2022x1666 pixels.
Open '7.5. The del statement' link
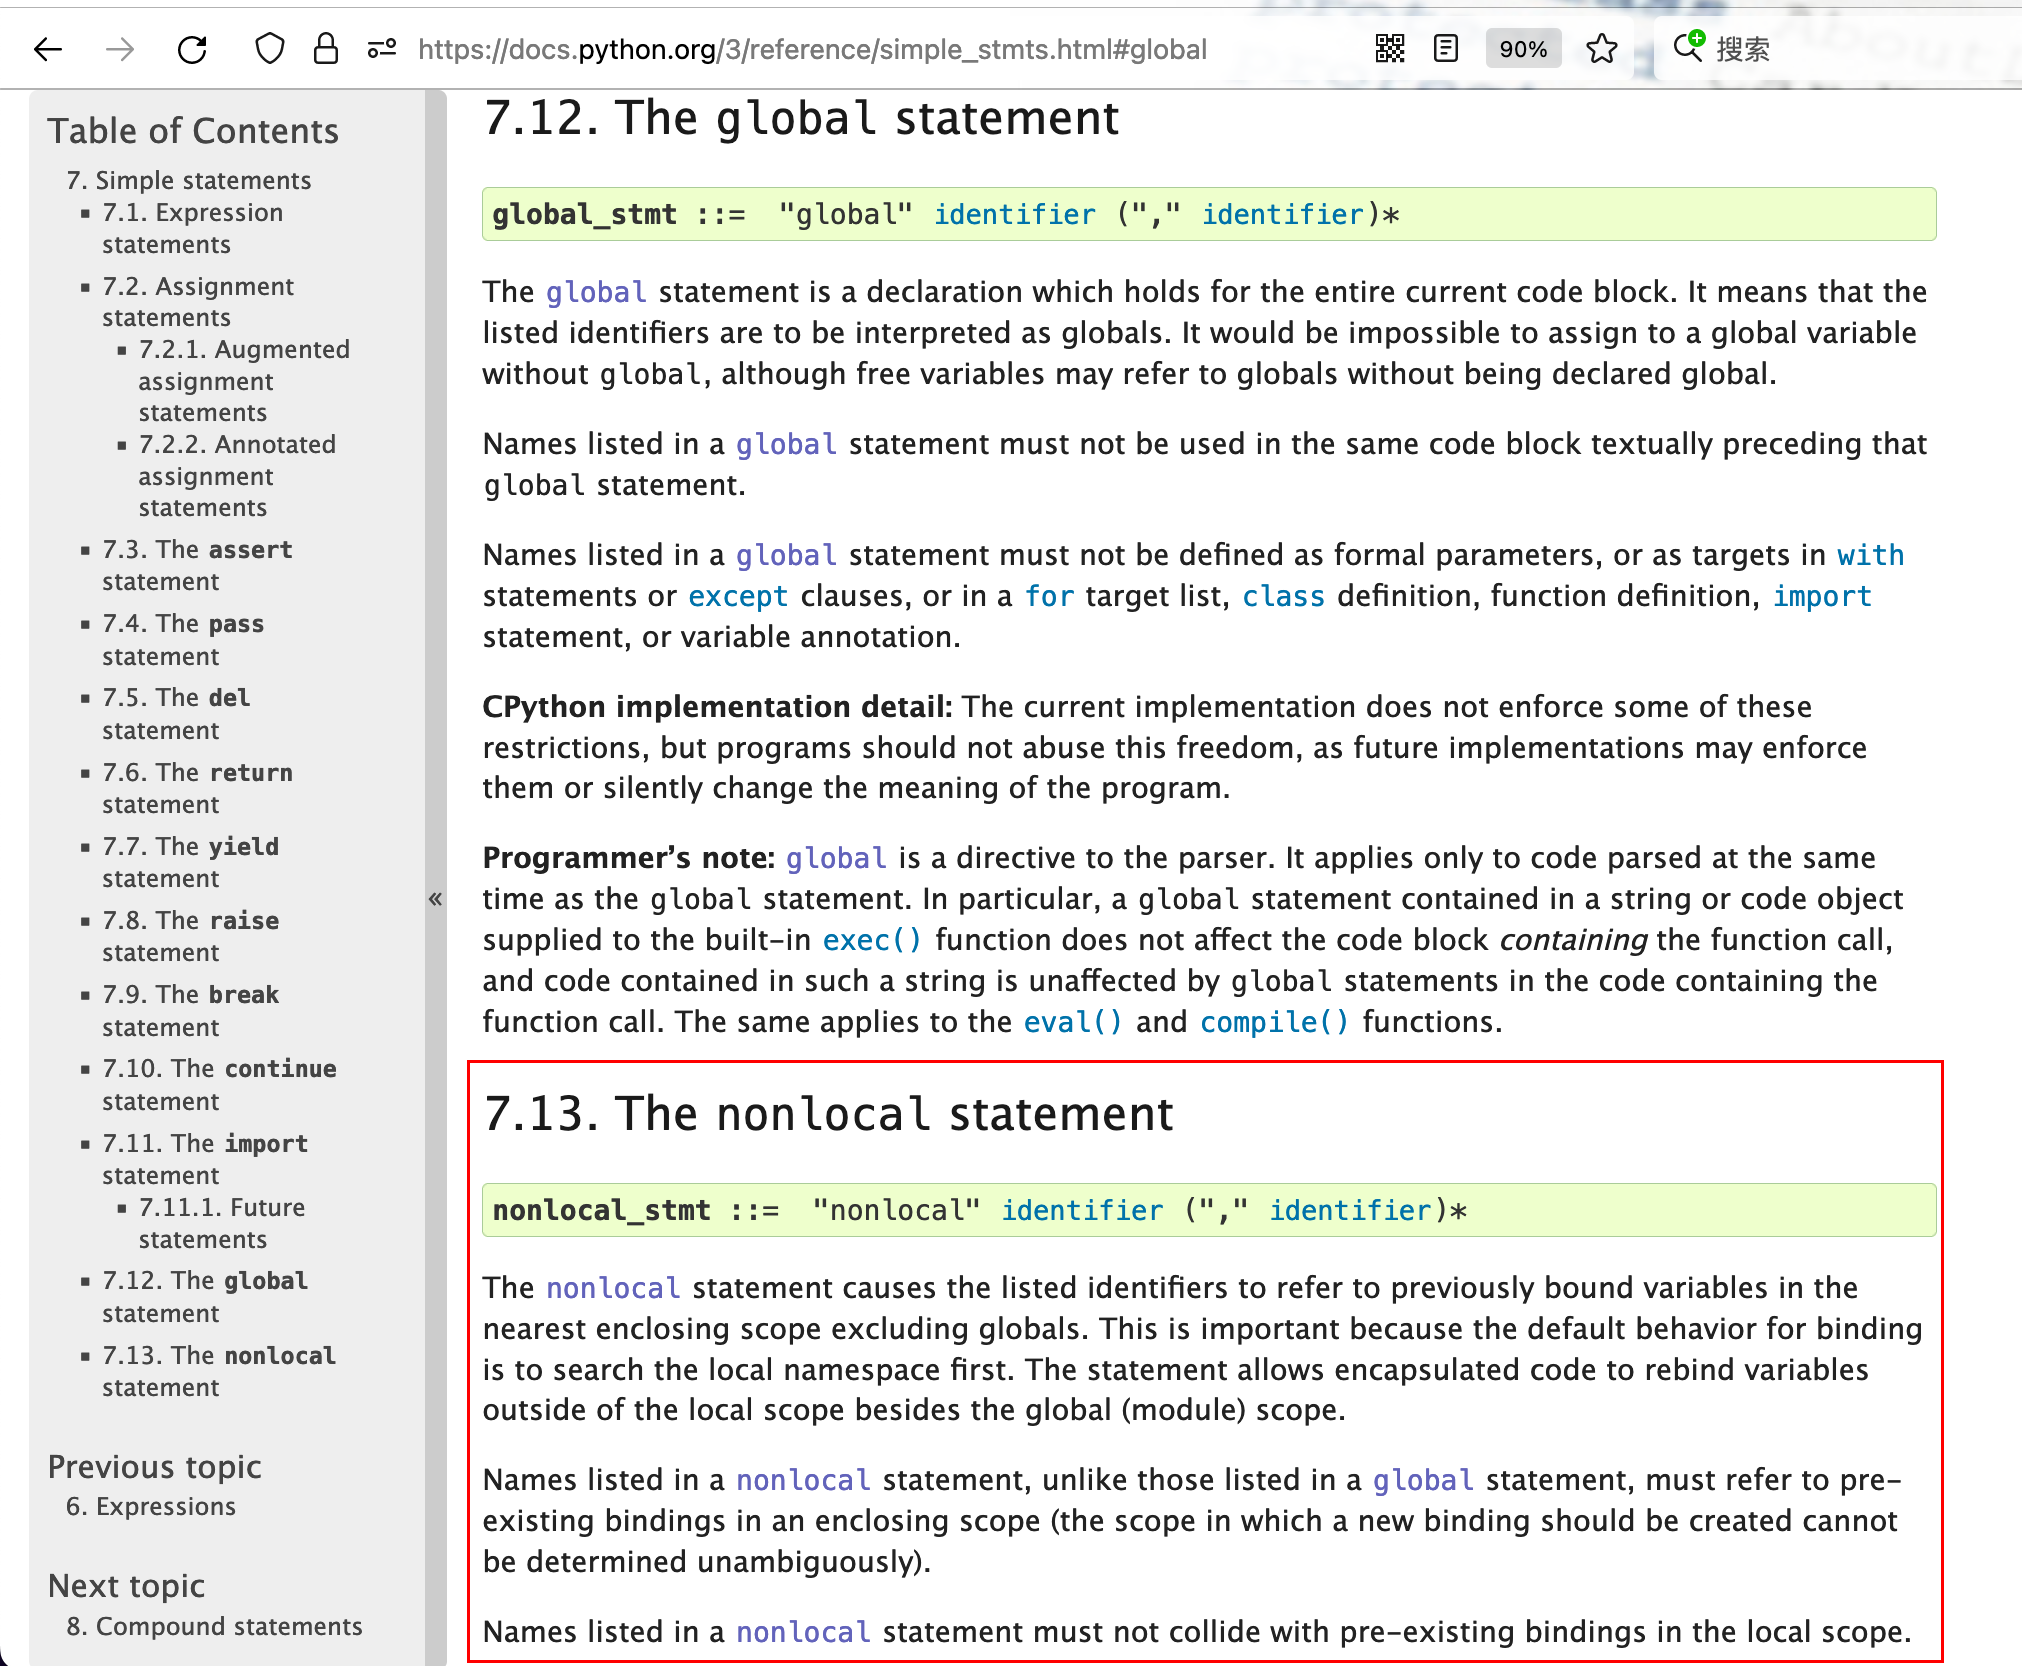176,713
